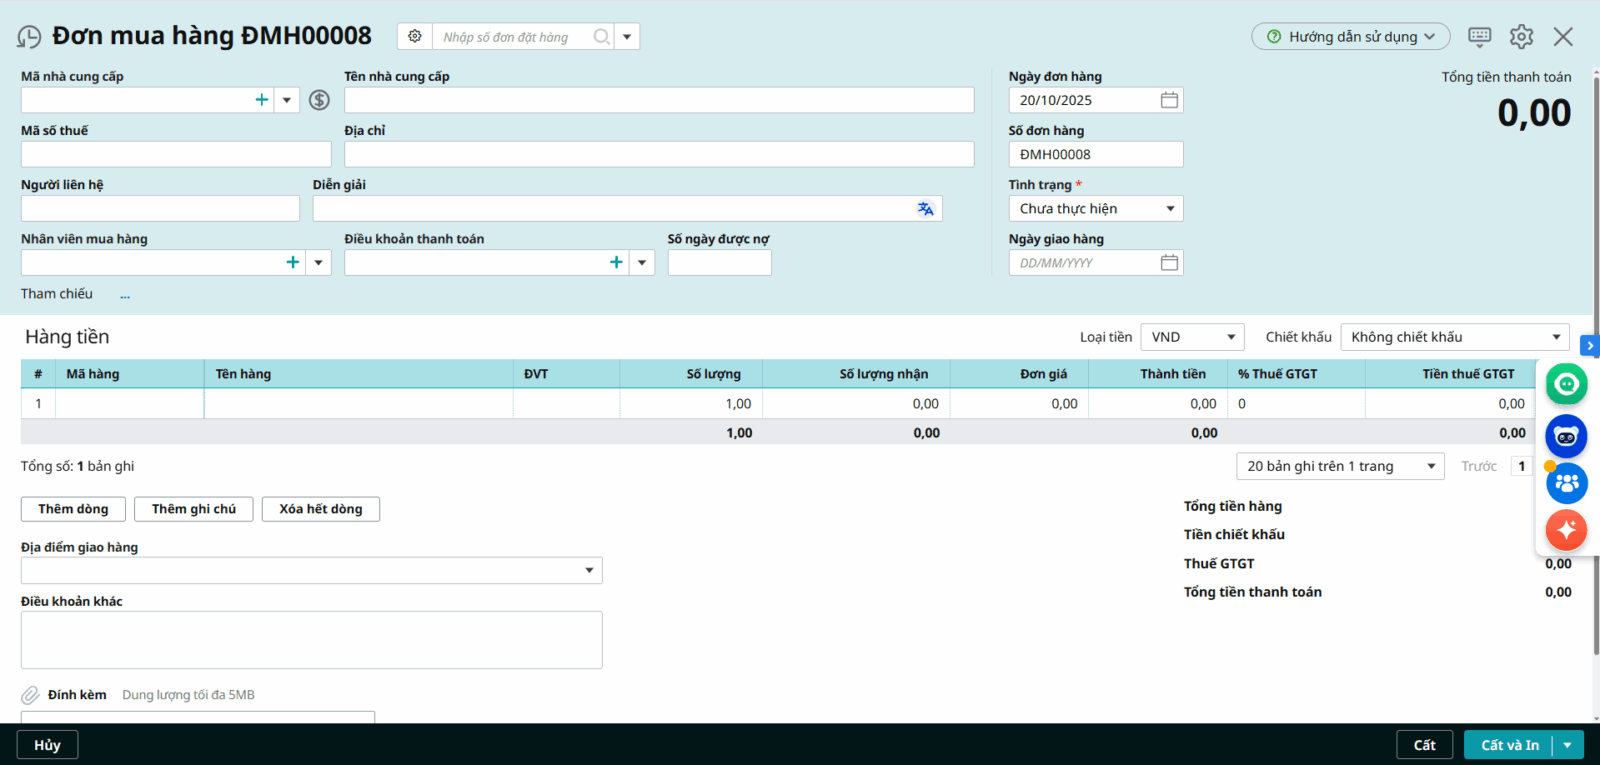Expand the side panel with blue arrow
This screenshot has height=765, width=1600.
(x=1589, y=345)
